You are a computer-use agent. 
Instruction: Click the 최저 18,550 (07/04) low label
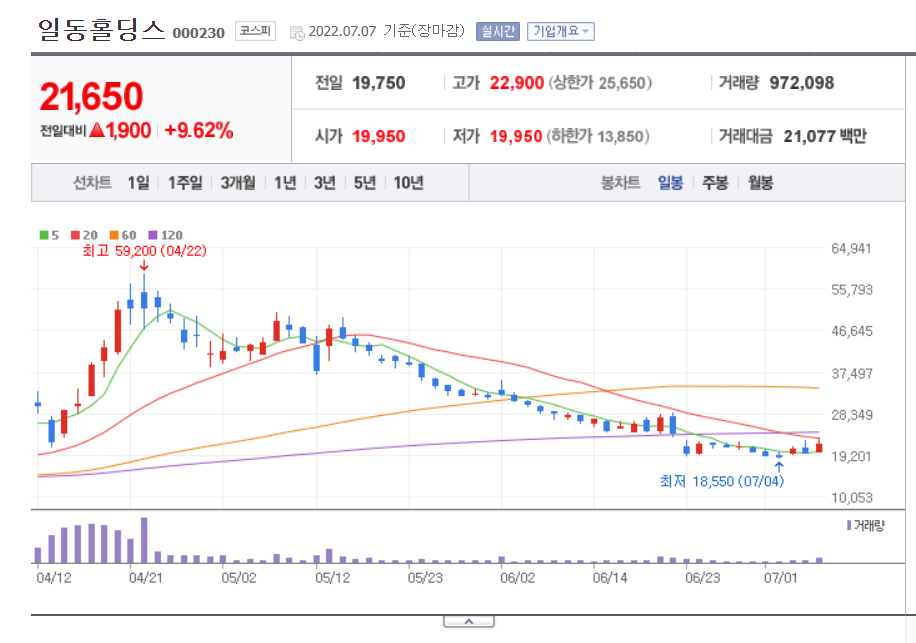pyautogui.click(x=722, y=481)
